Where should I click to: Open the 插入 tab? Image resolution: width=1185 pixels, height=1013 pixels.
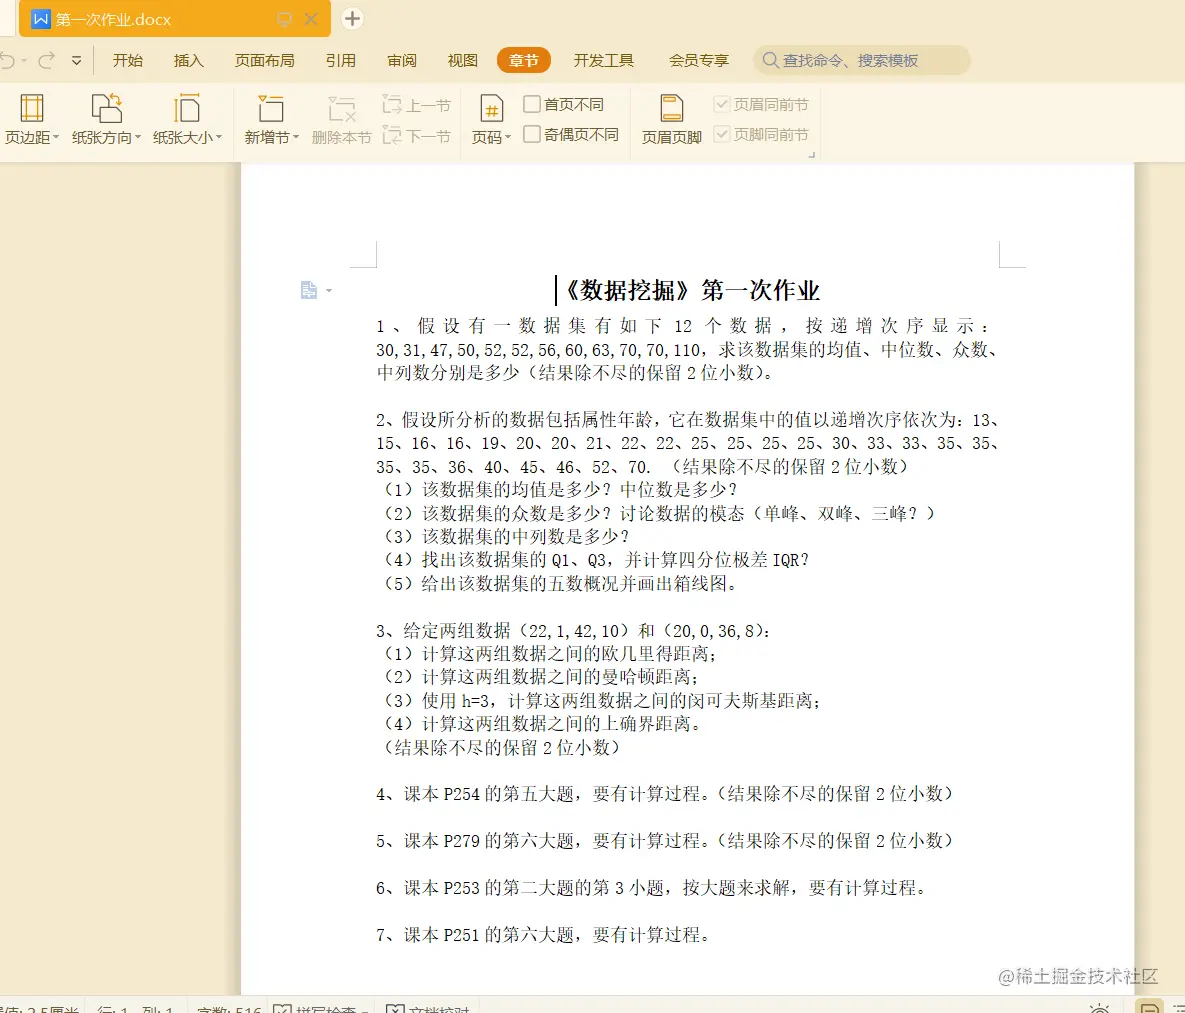point(188,60)
